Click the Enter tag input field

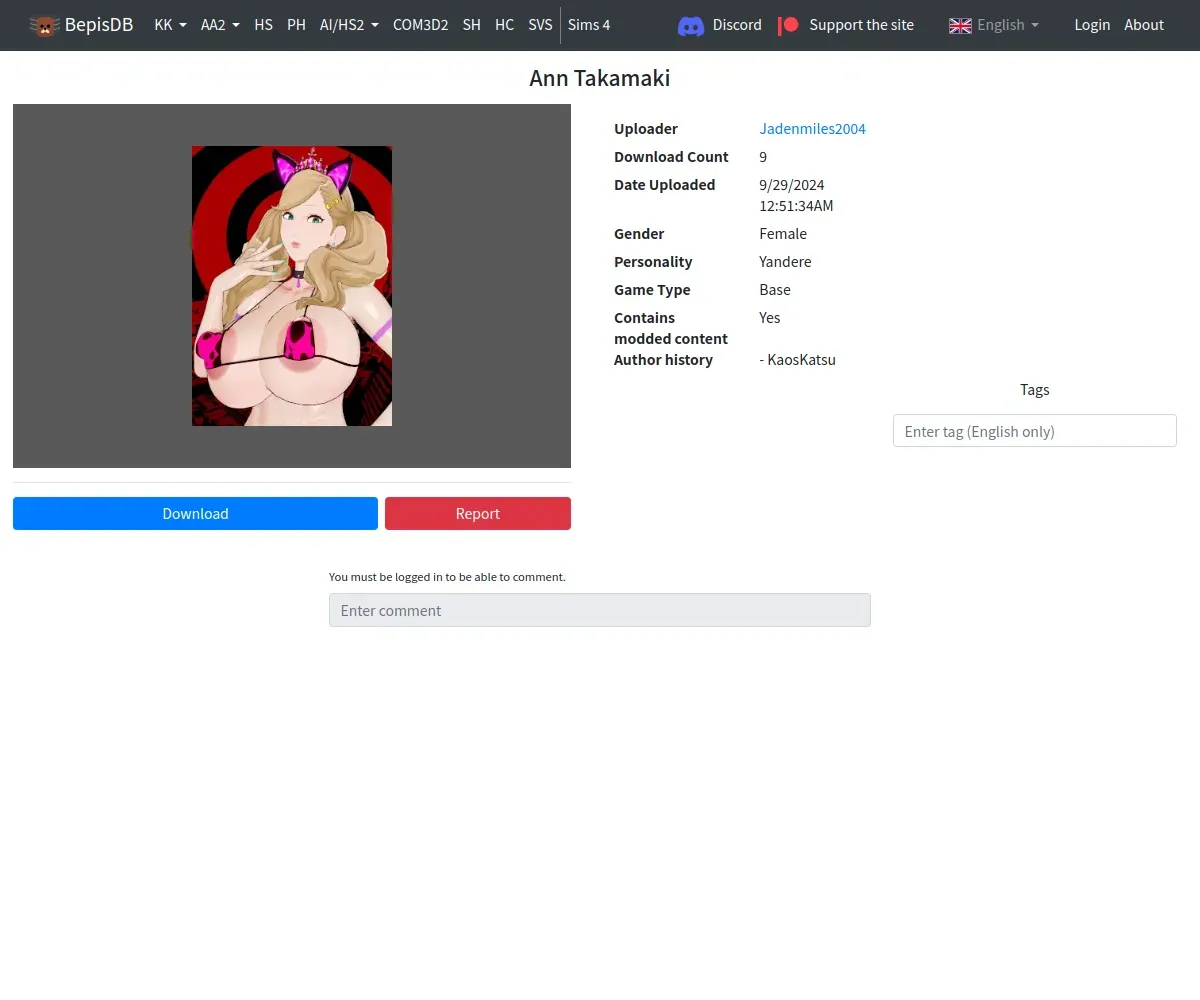1034,431
